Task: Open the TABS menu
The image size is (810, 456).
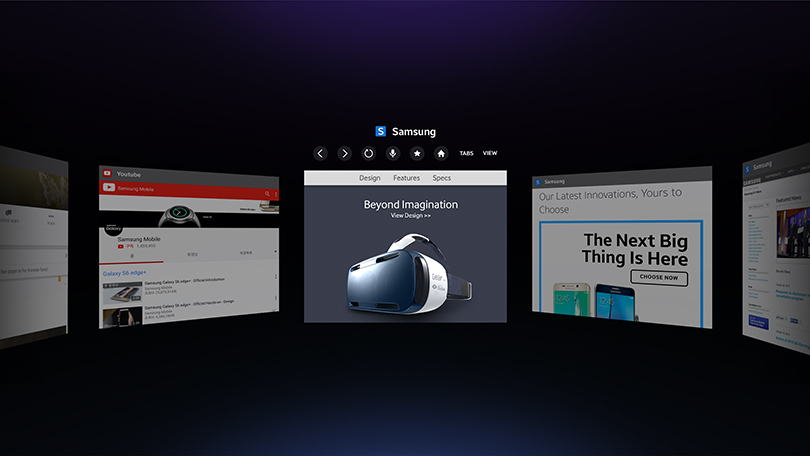Action: pos(466,153)
